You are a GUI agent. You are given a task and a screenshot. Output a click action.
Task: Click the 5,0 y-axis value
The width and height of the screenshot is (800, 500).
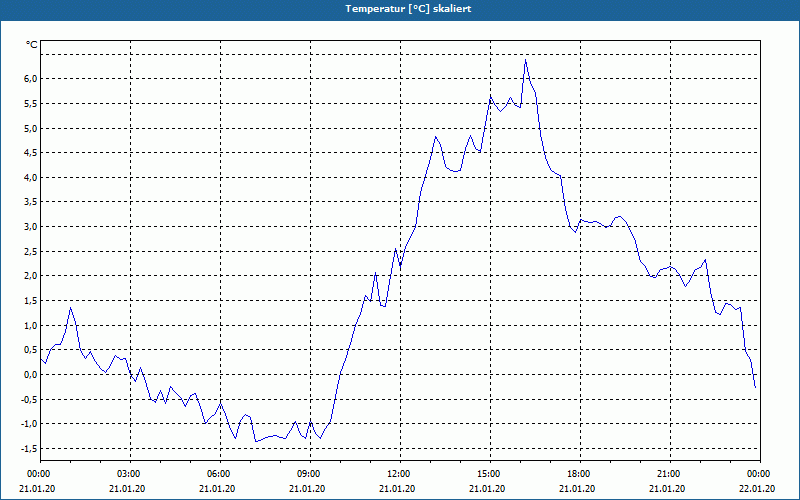coord(31,128)
